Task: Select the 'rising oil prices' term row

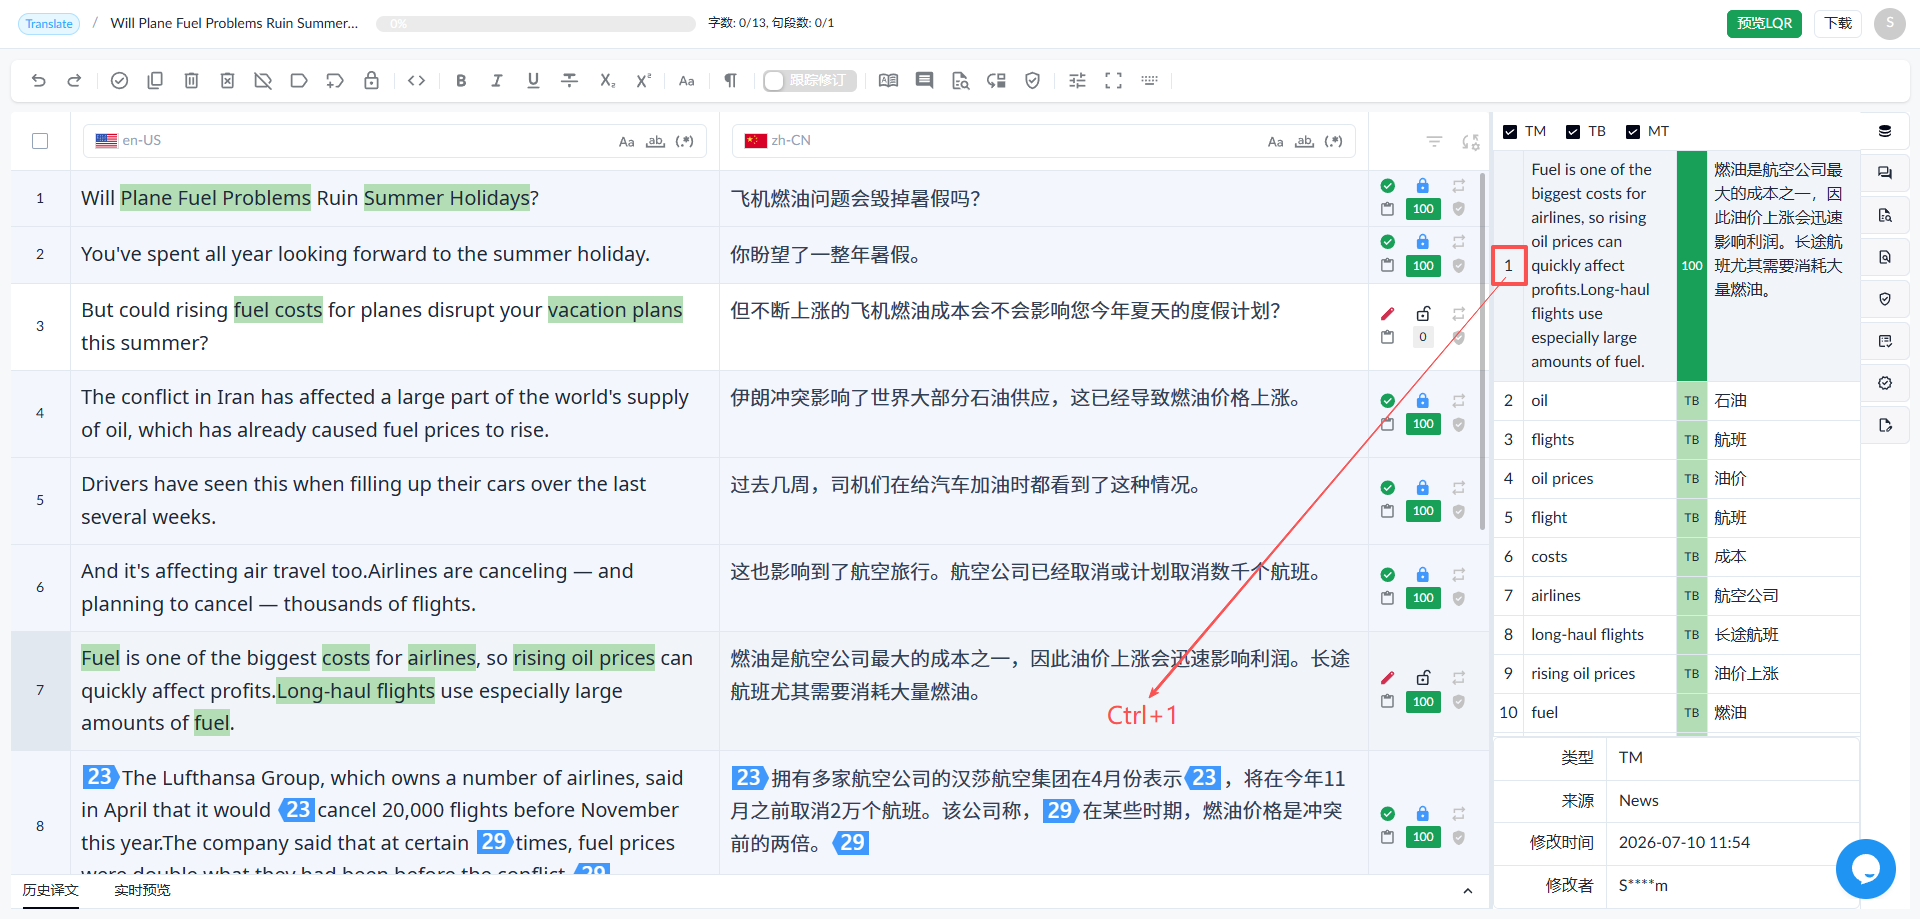Action: click(1677, 673)
